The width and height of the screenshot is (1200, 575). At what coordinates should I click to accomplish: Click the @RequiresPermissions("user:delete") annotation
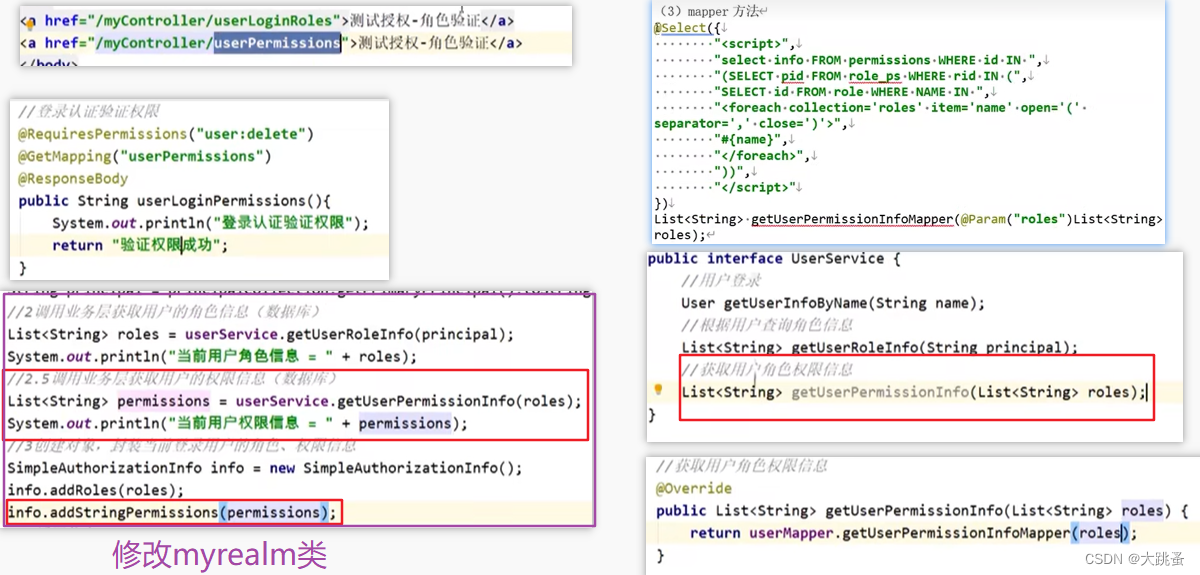[x=166, y=133]
